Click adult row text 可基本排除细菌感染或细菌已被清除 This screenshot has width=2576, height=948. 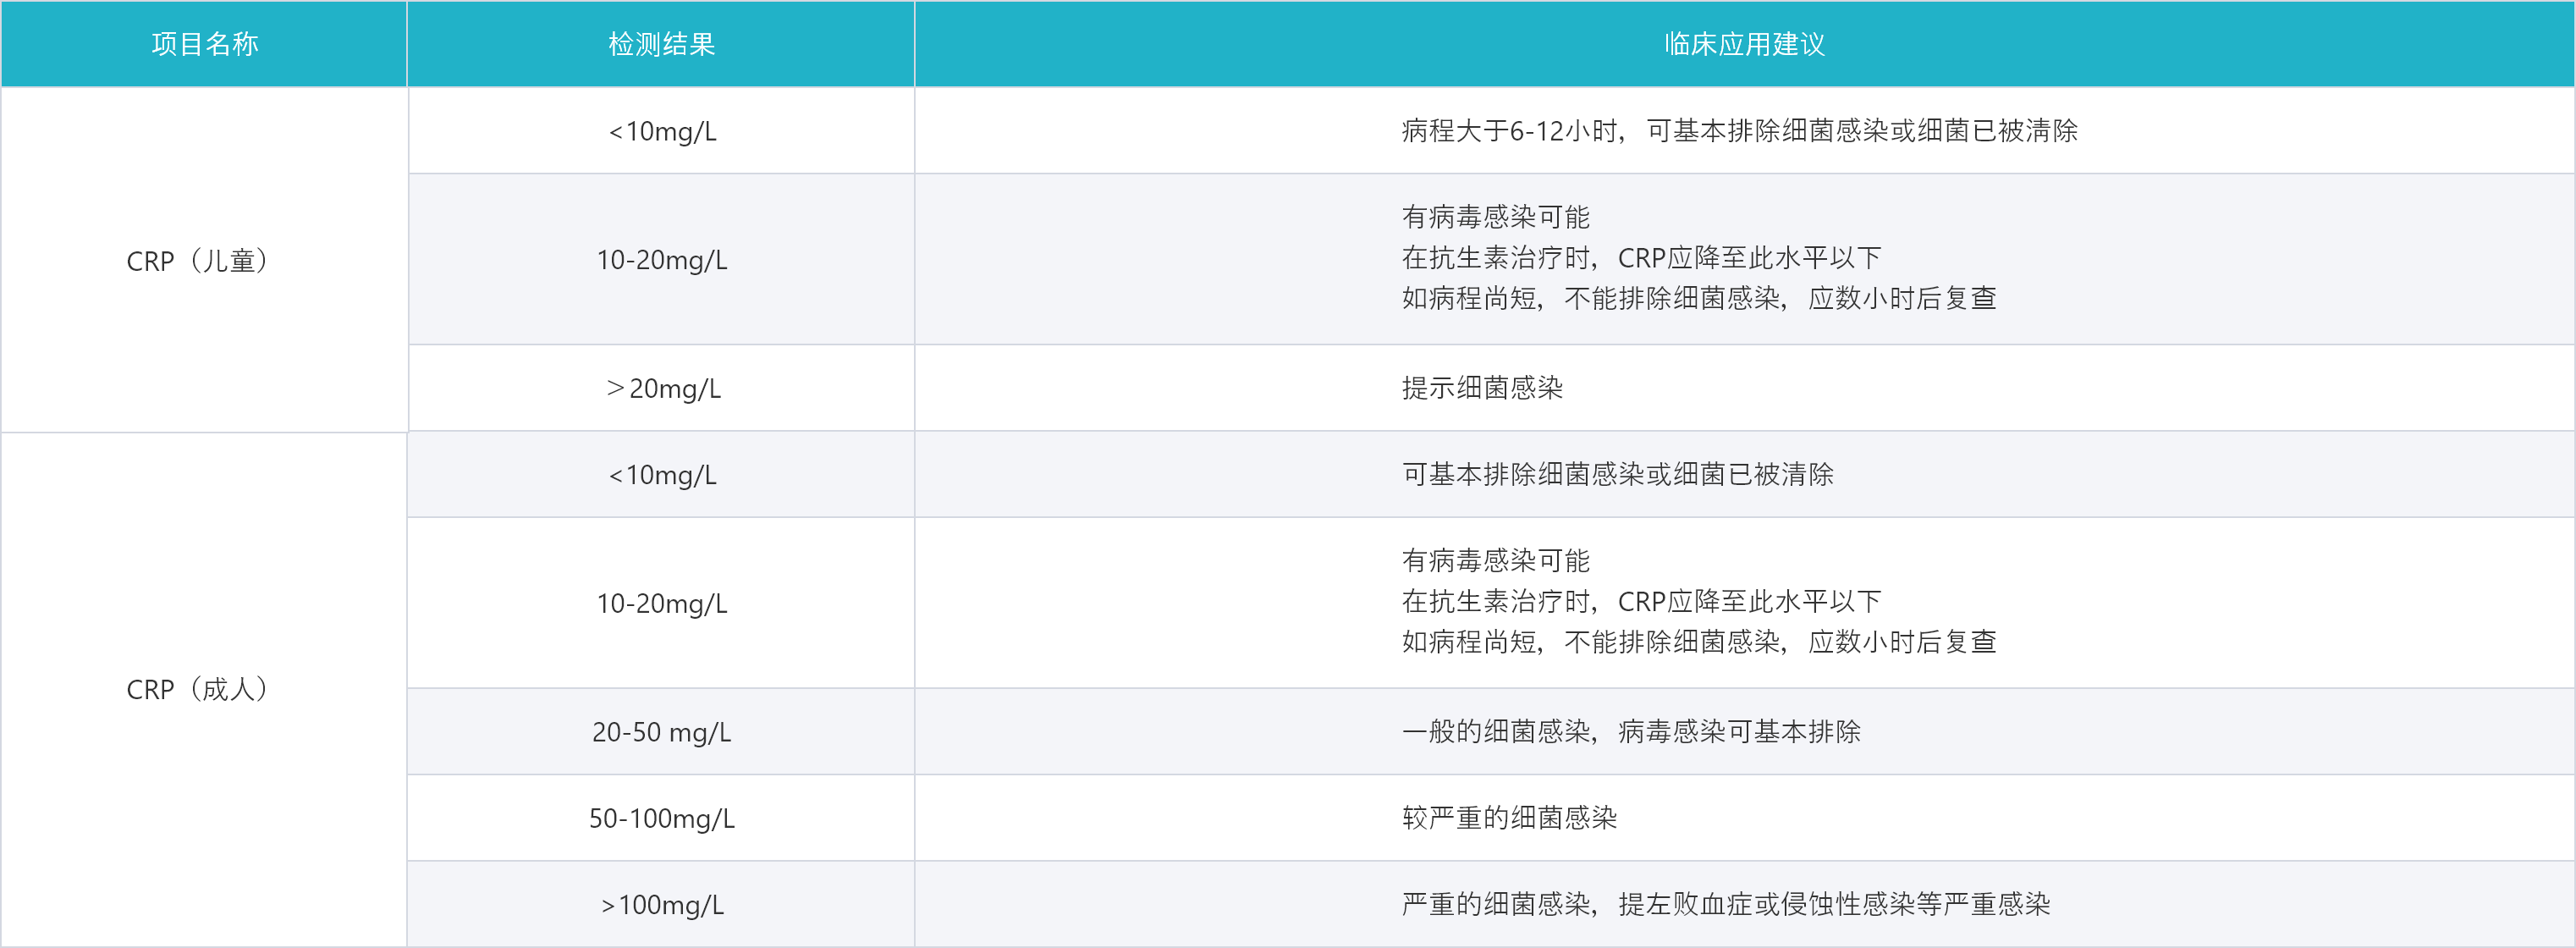(1617, 475)
